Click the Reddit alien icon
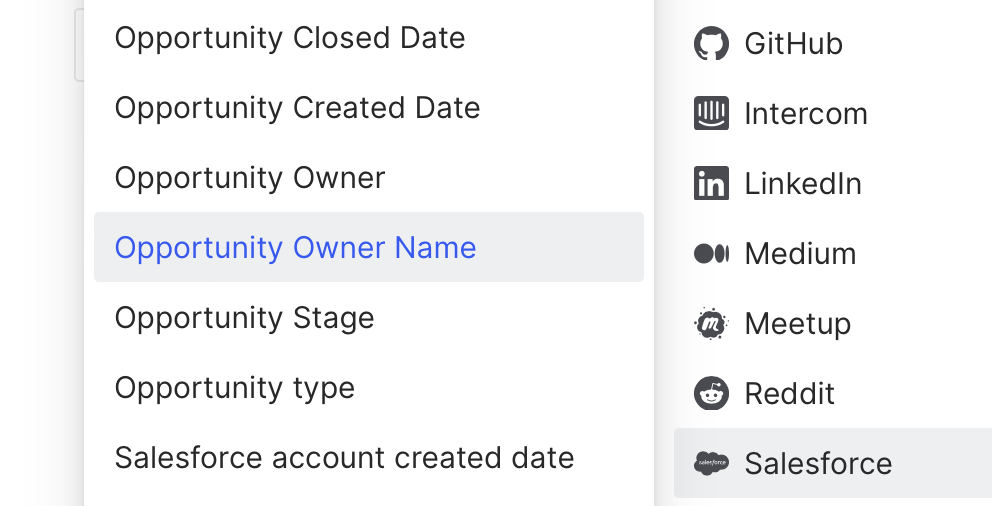 pos(711,393)
